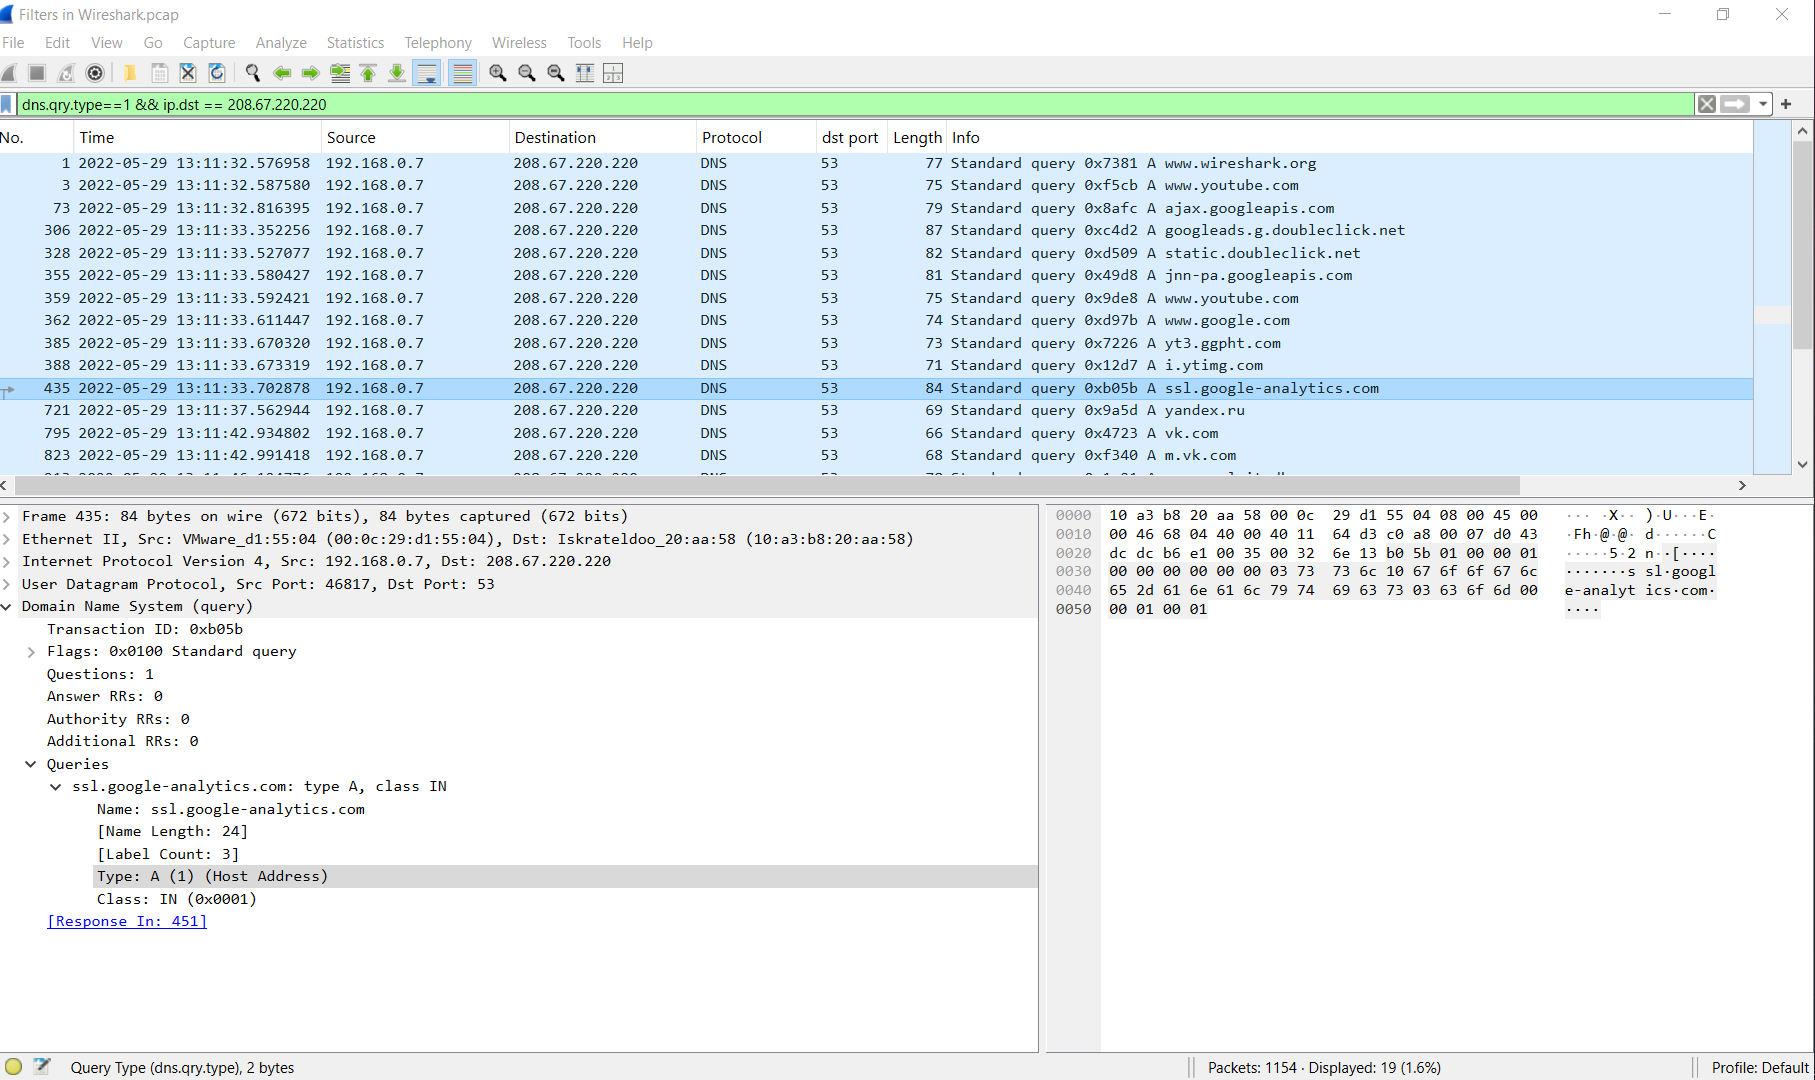
Task: Click the zoom in toolbar icon
Action: tap(497, 73)
